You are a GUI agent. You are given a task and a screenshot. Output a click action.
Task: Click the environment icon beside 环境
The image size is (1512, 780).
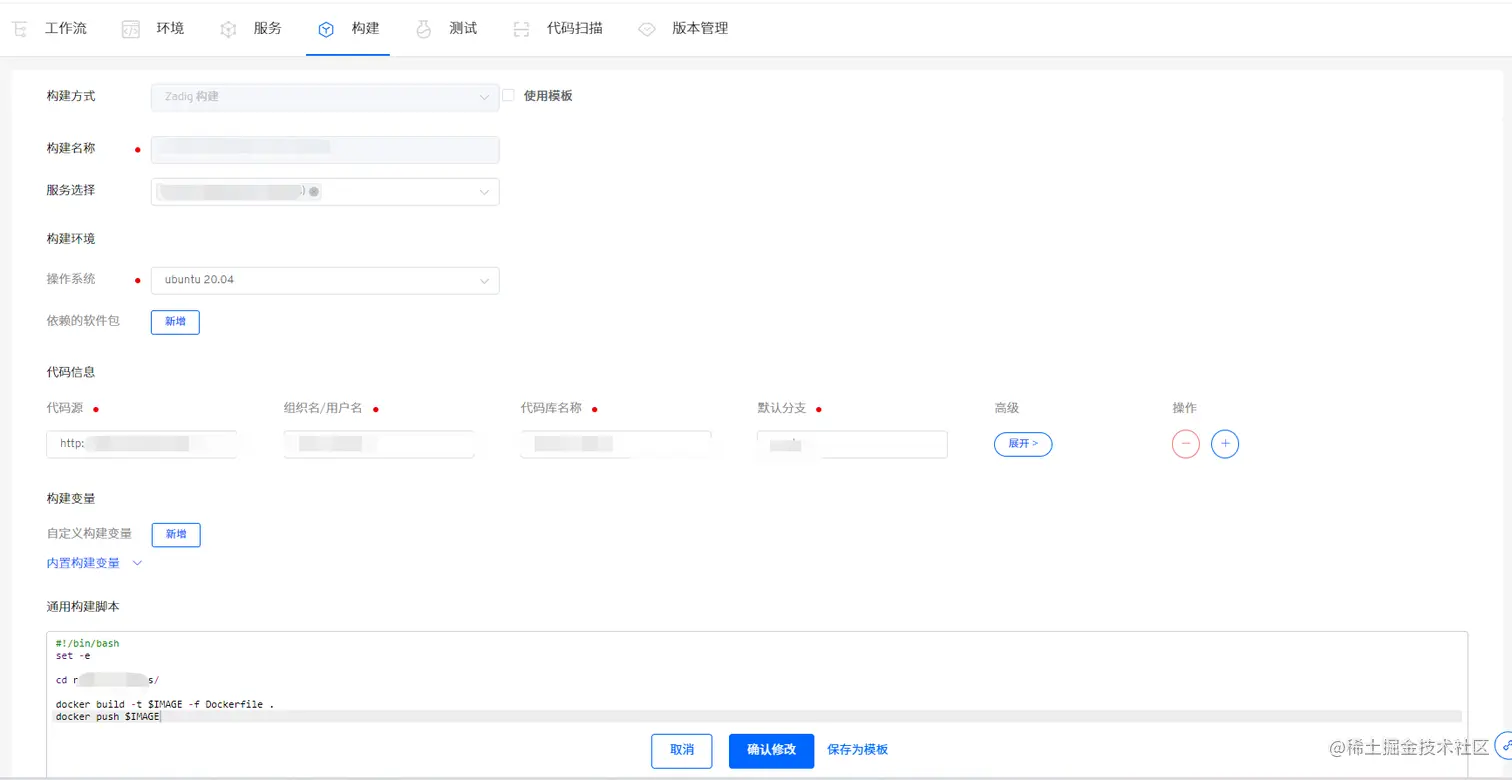[x=131, y=29]
